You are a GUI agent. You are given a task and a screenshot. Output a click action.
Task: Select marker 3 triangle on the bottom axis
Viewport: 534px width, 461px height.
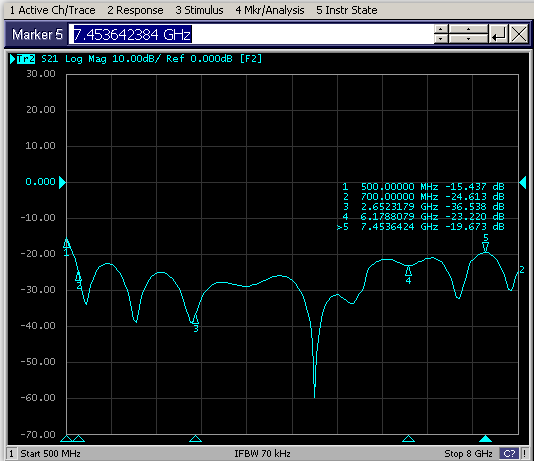195,438
